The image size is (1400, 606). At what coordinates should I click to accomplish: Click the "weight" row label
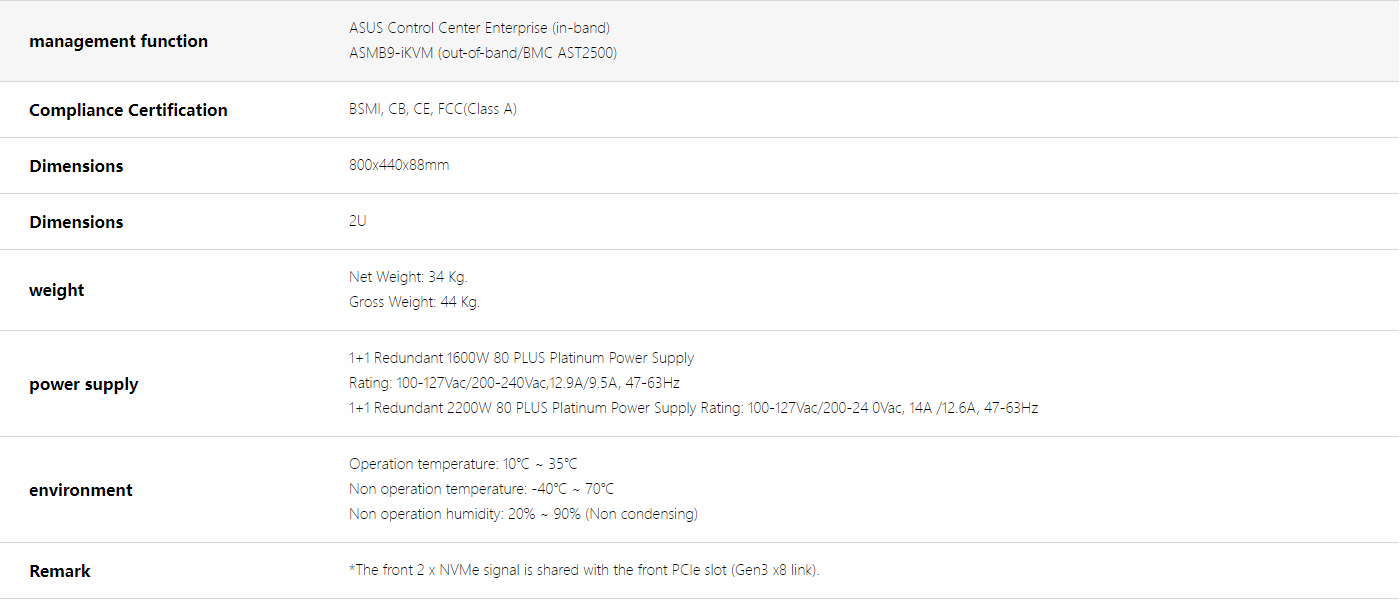57,290
